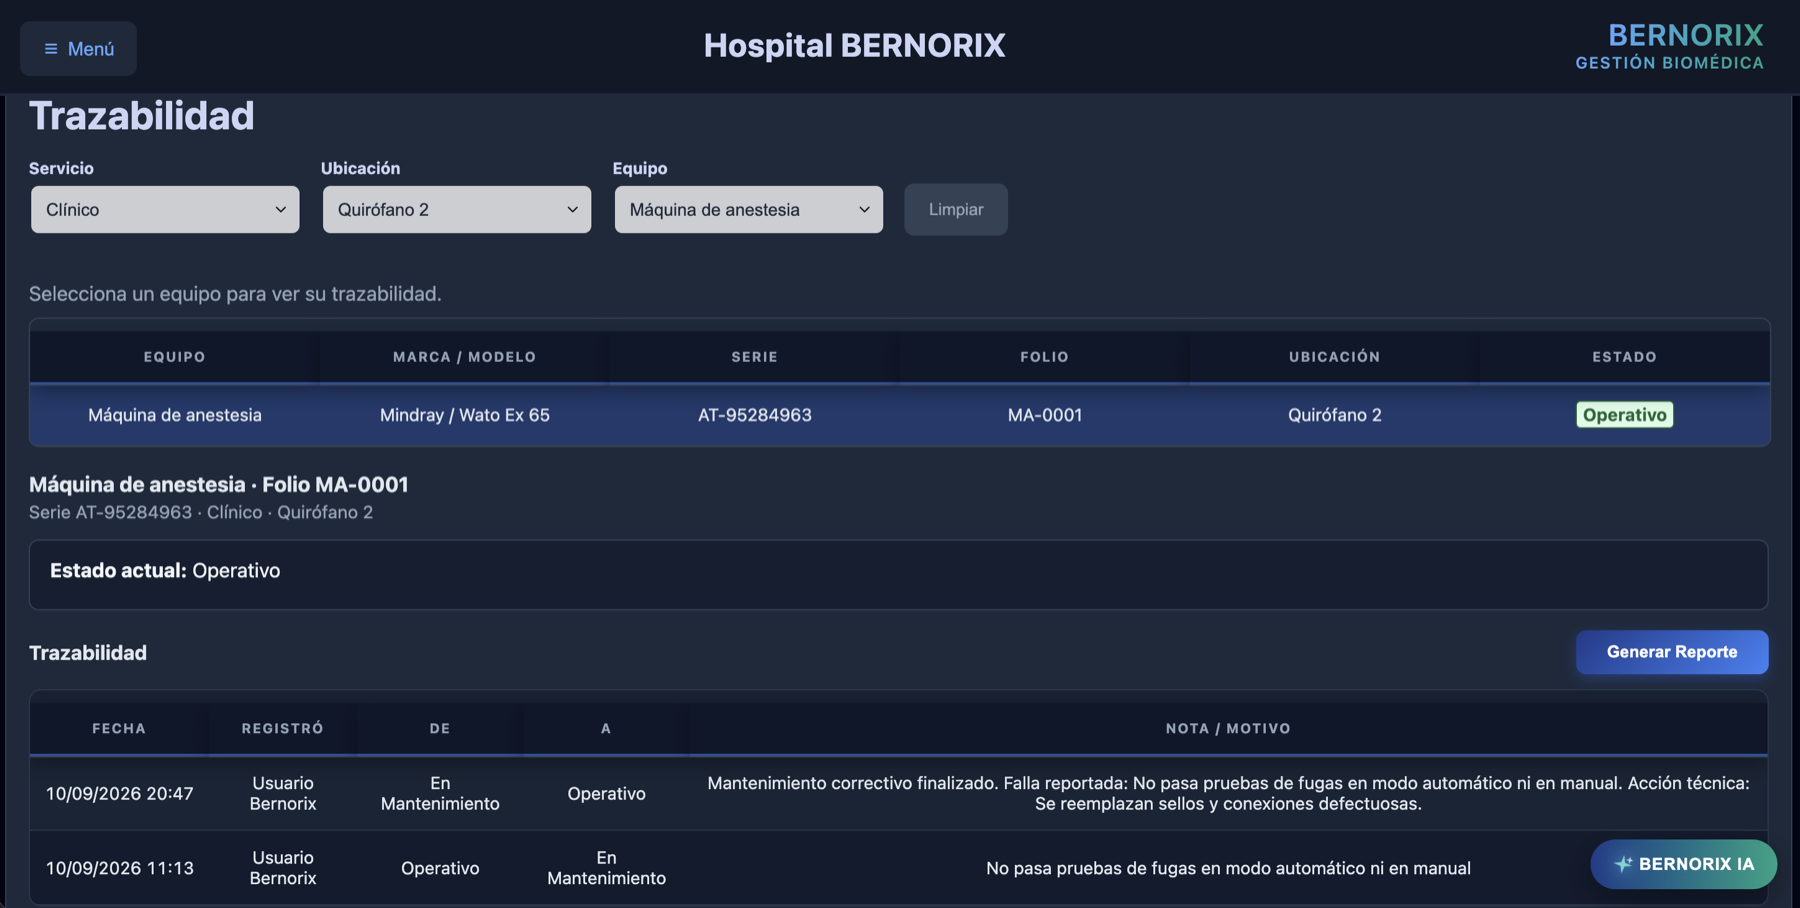The image size is (1800, 908).
Task: Launch the BERNORIX IA assistant button
Action: (x=1684, y=864)
